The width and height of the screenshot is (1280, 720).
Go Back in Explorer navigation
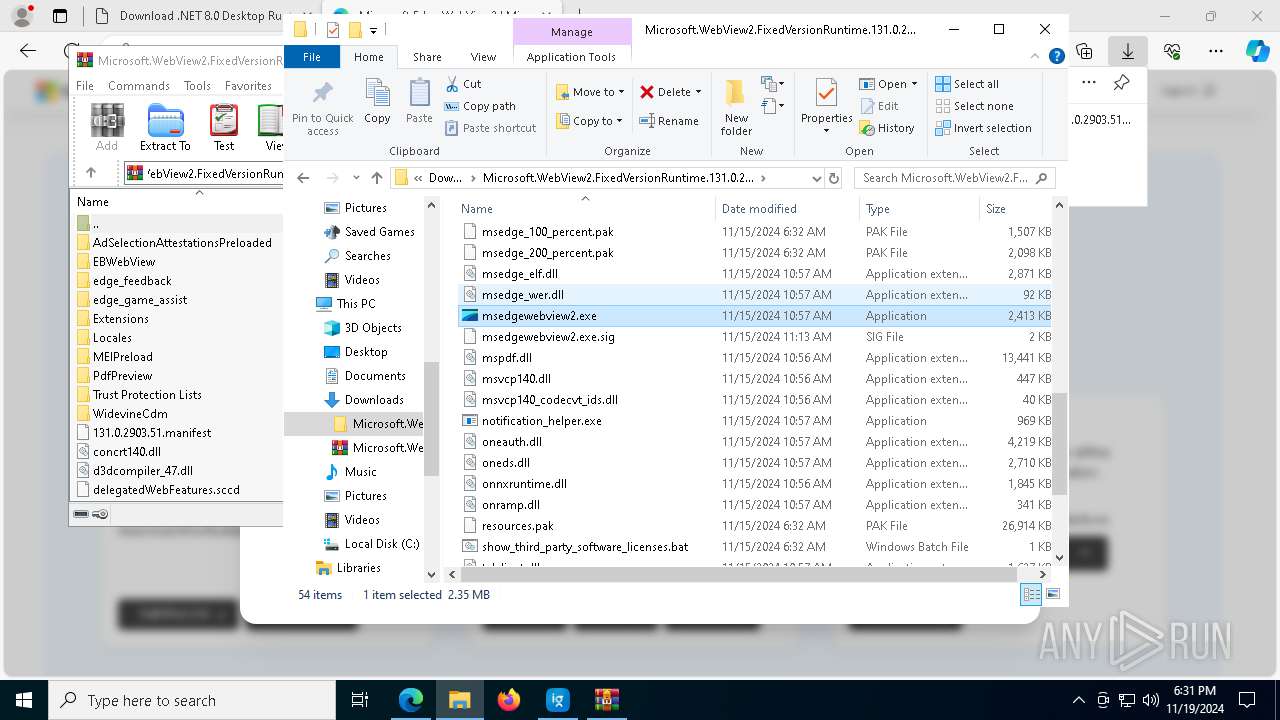pyautogui.click(x=303, y=178)
